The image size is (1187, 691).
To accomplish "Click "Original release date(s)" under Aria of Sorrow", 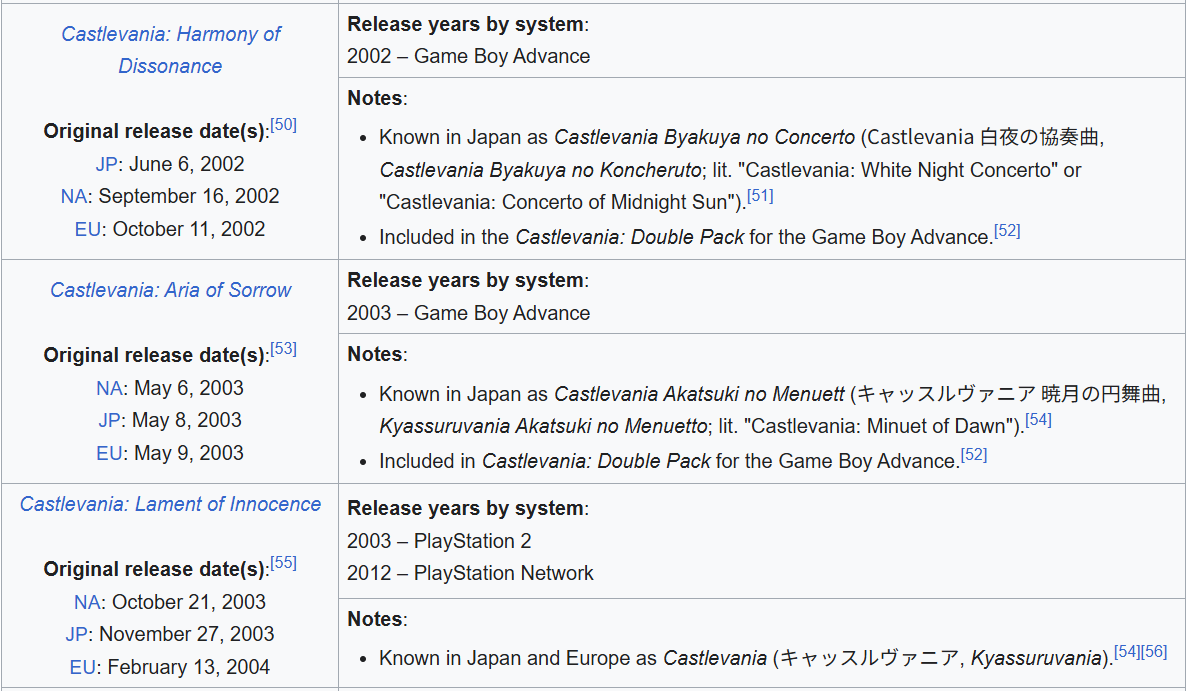I will coord(154,356).
